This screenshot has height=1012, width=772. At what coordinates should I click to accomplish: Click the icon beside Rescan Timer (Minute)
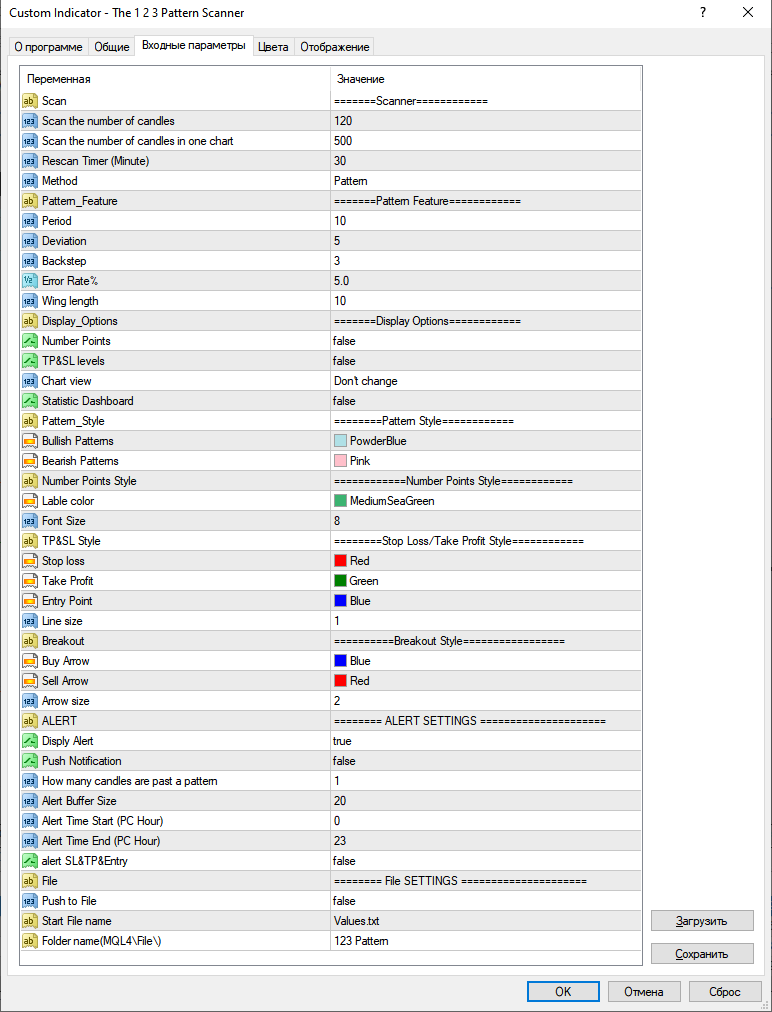tap(30, 161)
